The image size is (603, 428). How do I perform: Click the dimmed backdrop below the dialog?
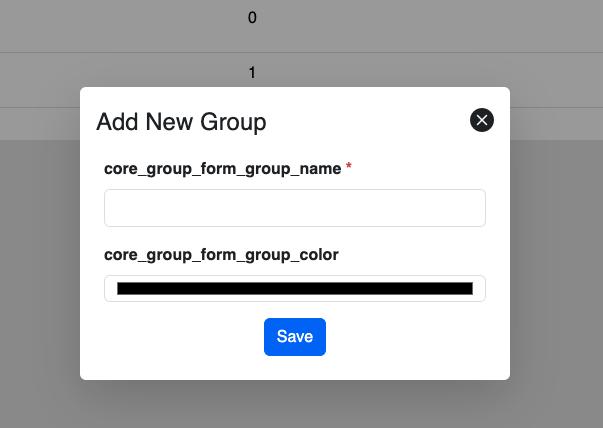click(300, 403)
